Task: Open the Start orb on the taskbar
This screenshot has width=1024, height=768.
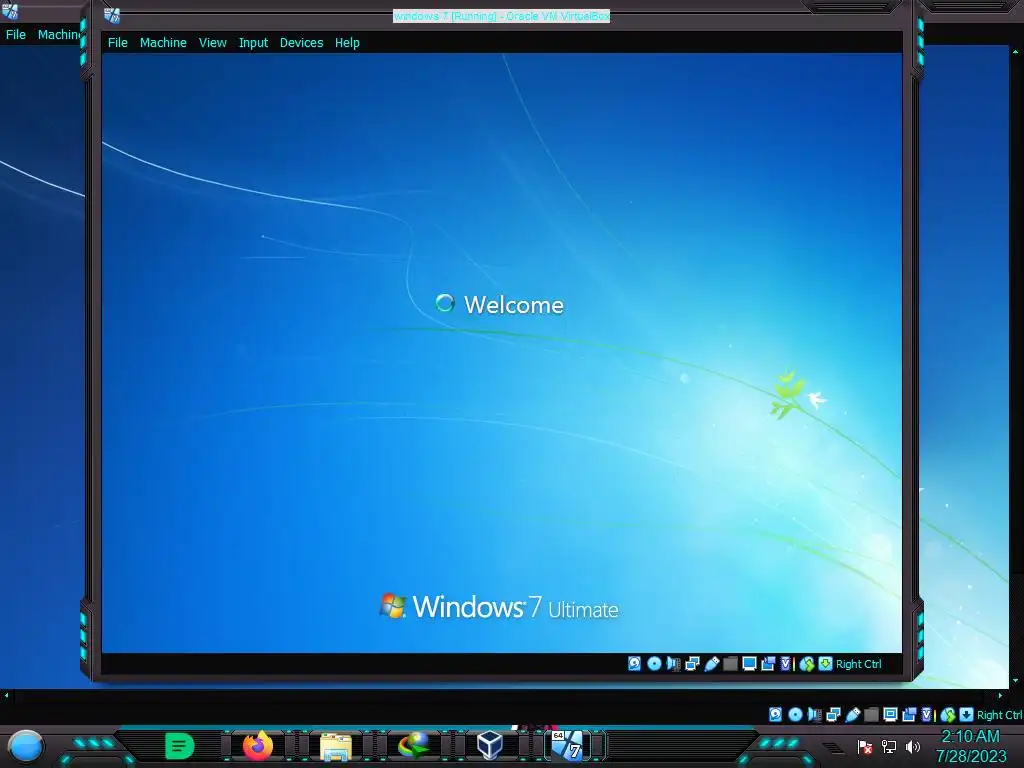Action: [x=26, y=746]
